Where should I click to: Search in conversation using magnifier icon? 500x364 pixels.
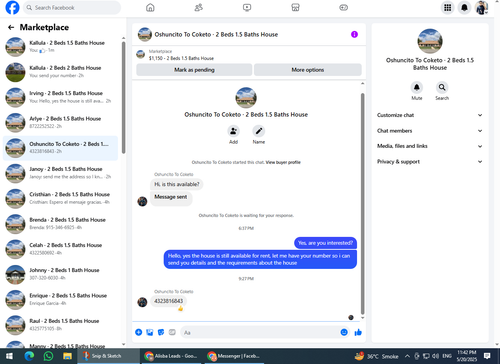tap(442, 87)
